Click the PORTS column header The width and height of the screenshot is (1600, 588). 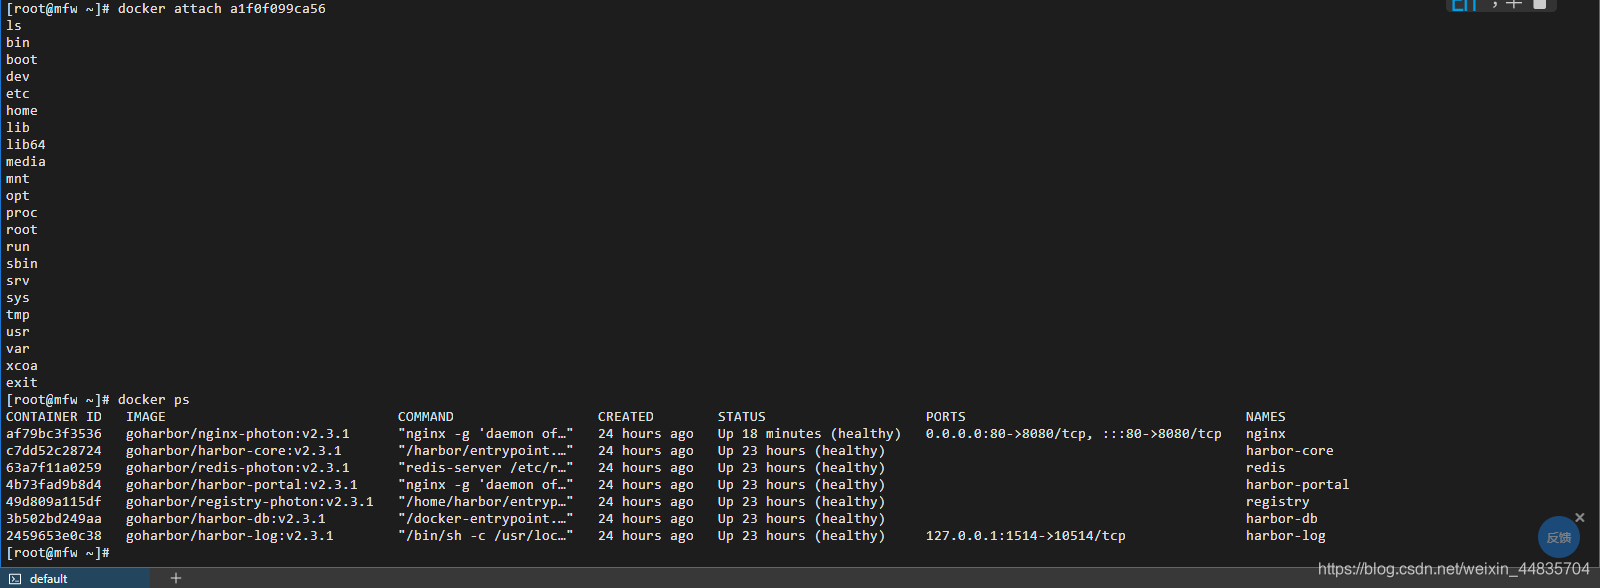(x=946, y=417)
